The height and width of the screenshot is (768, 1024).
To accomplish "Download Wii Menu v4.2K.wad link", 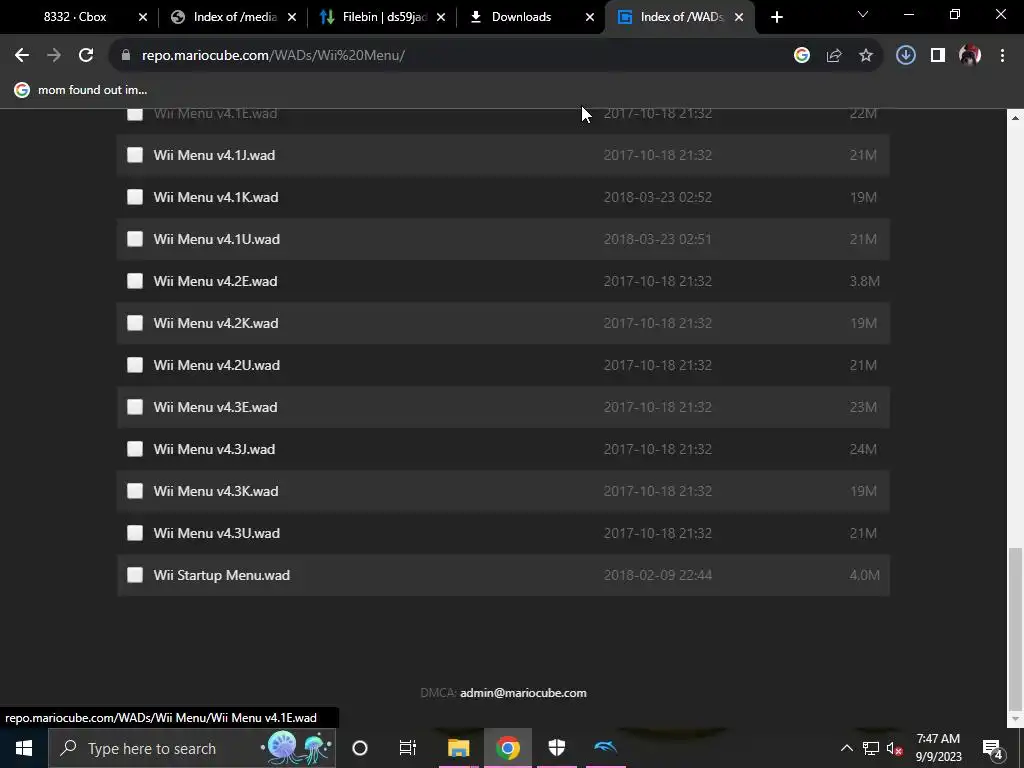I will pos(216,323).
